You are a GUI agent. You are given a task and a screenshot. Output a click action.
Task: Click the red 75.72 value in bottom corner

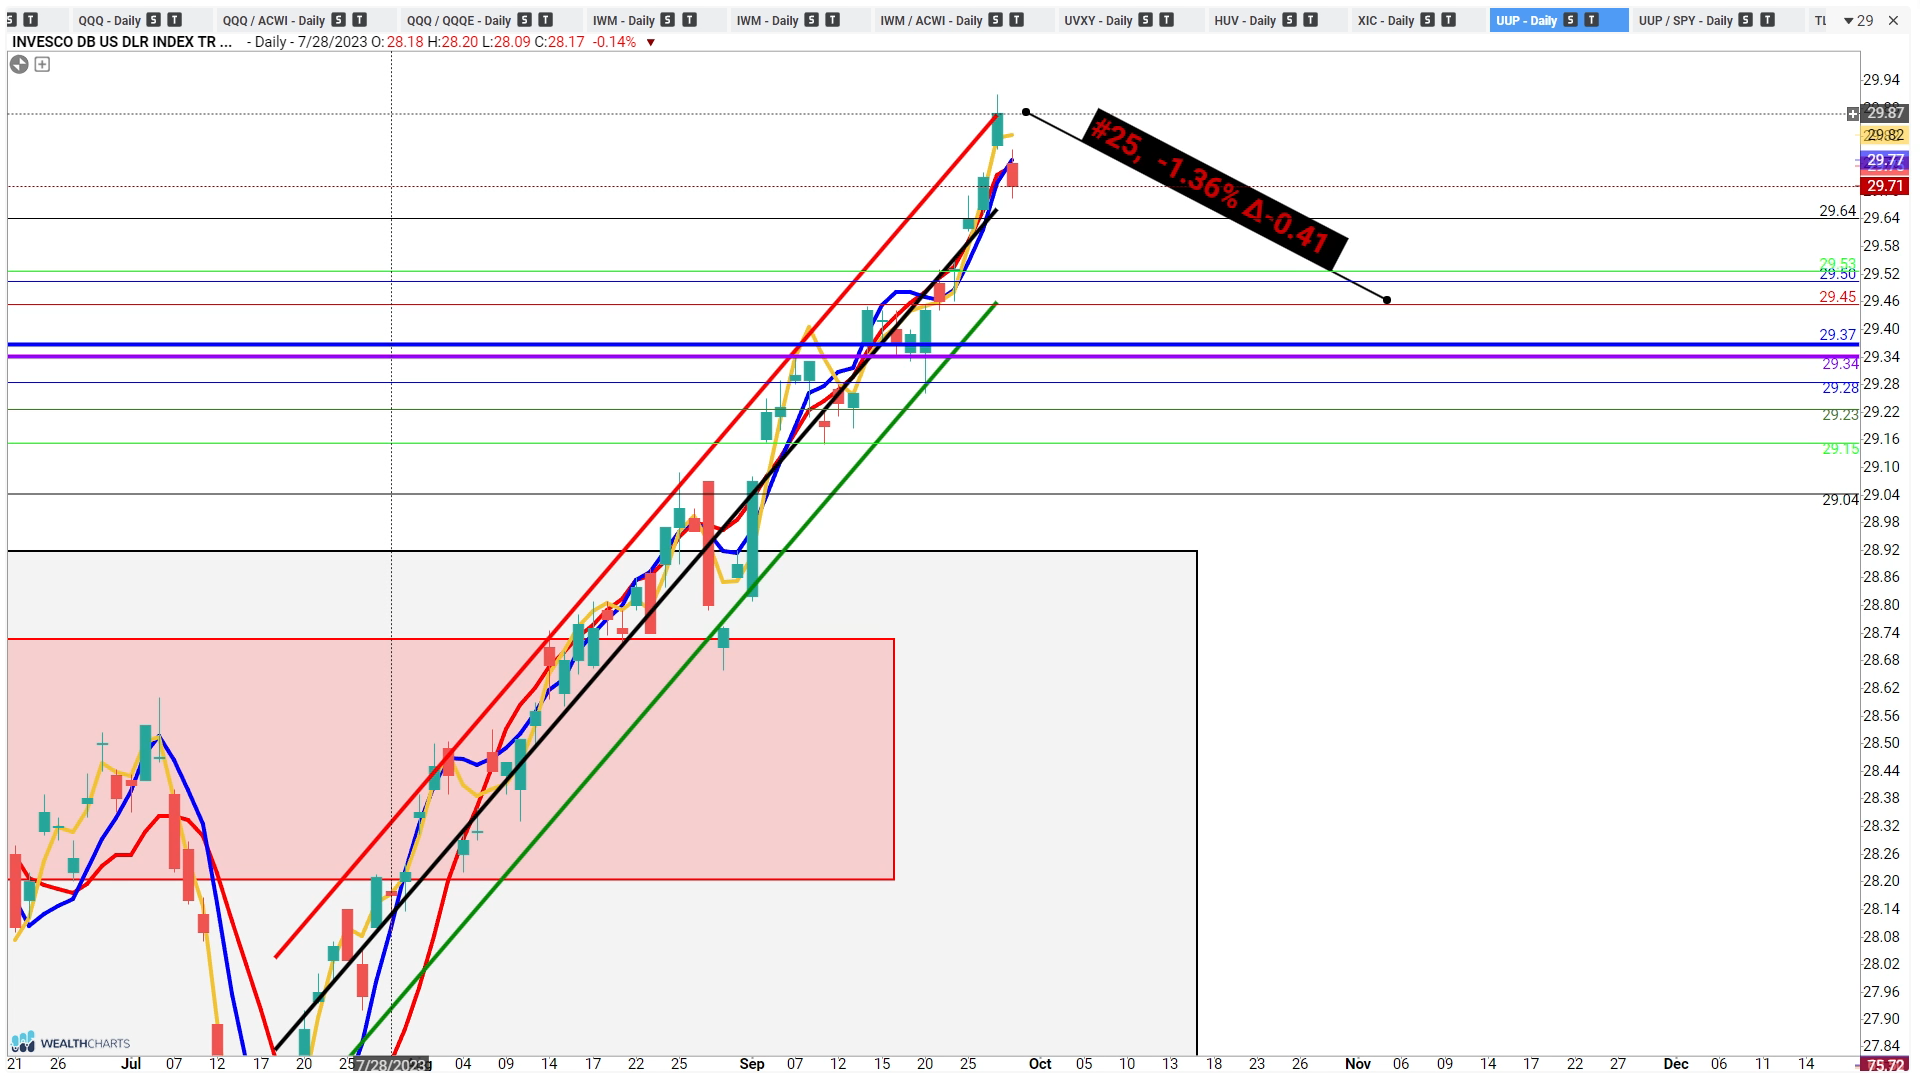1884,1066
